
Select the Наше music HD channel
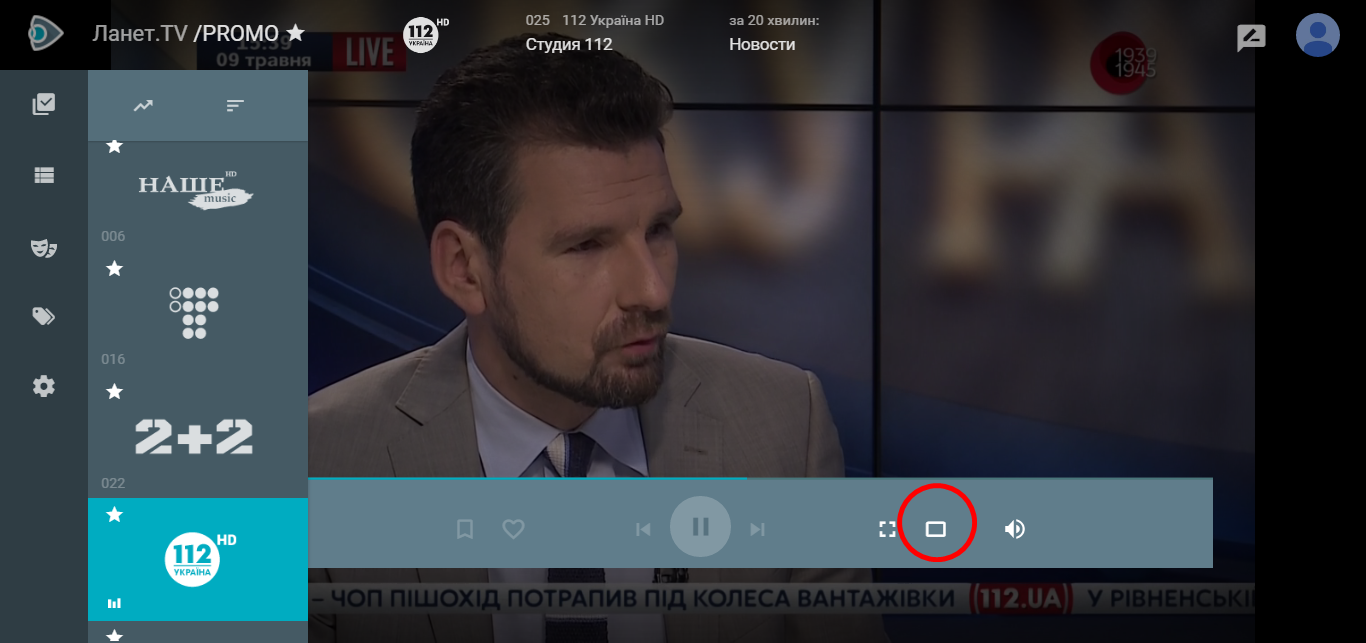pyautogui.click(x=196, y=190)
